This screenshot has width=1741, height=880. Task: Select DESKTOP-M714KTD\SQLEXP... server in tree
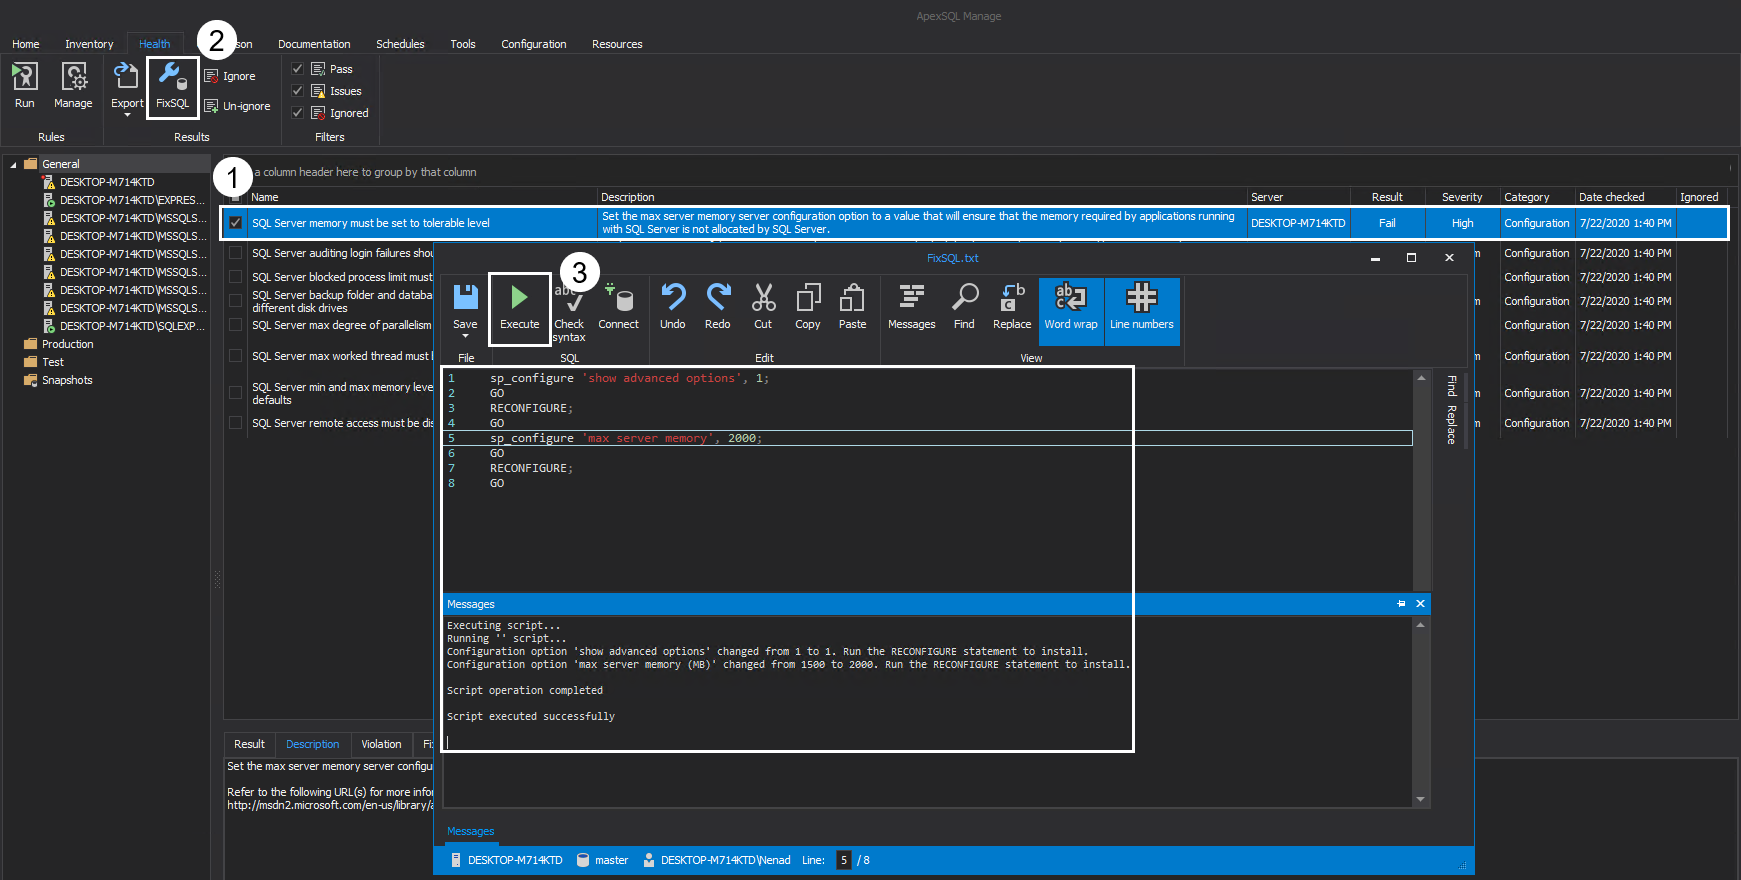point(131,326)
